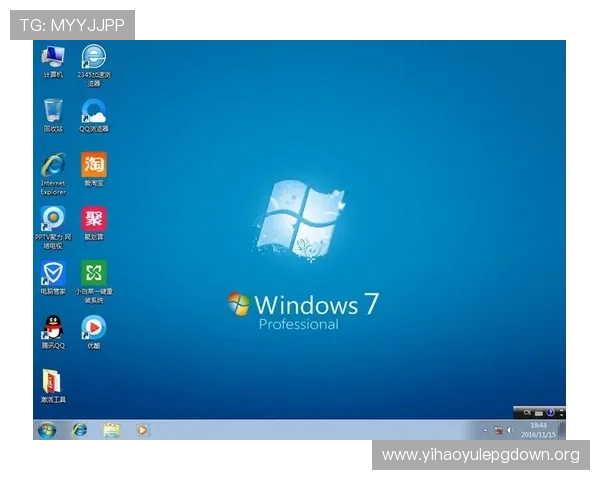The image size is (600, 480).
Task: Launch Youku video player shortcut
Action: pyautogui.click(x=94, y=327)
